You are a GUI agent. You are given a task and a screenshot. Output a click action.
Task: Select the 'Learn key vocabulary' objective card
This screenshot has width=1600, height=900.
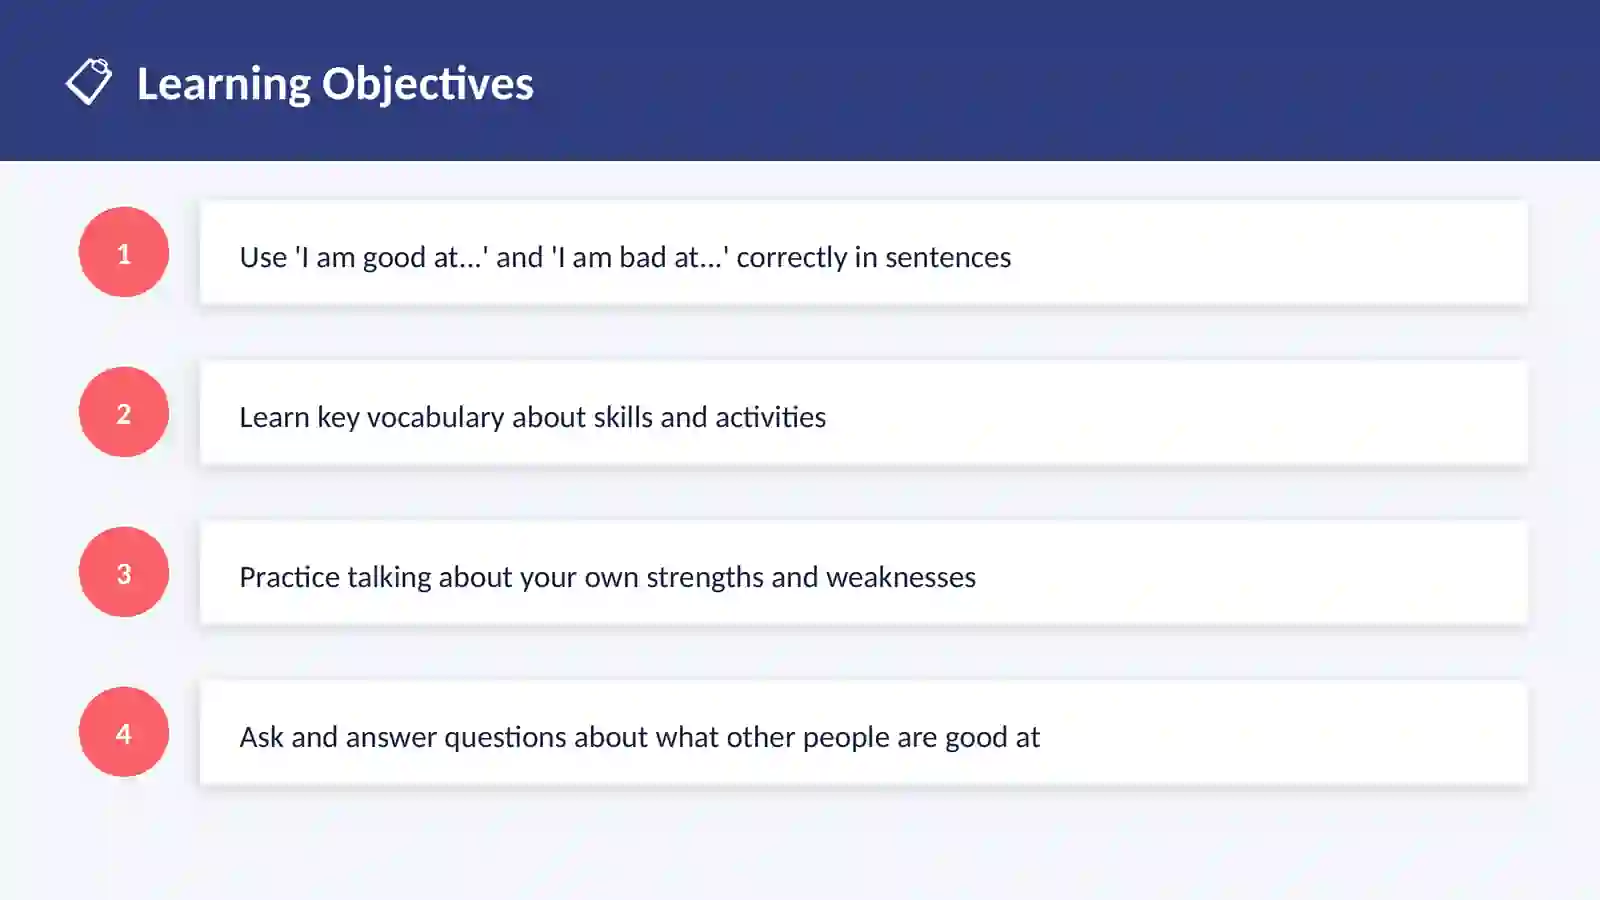pos(864,413)
